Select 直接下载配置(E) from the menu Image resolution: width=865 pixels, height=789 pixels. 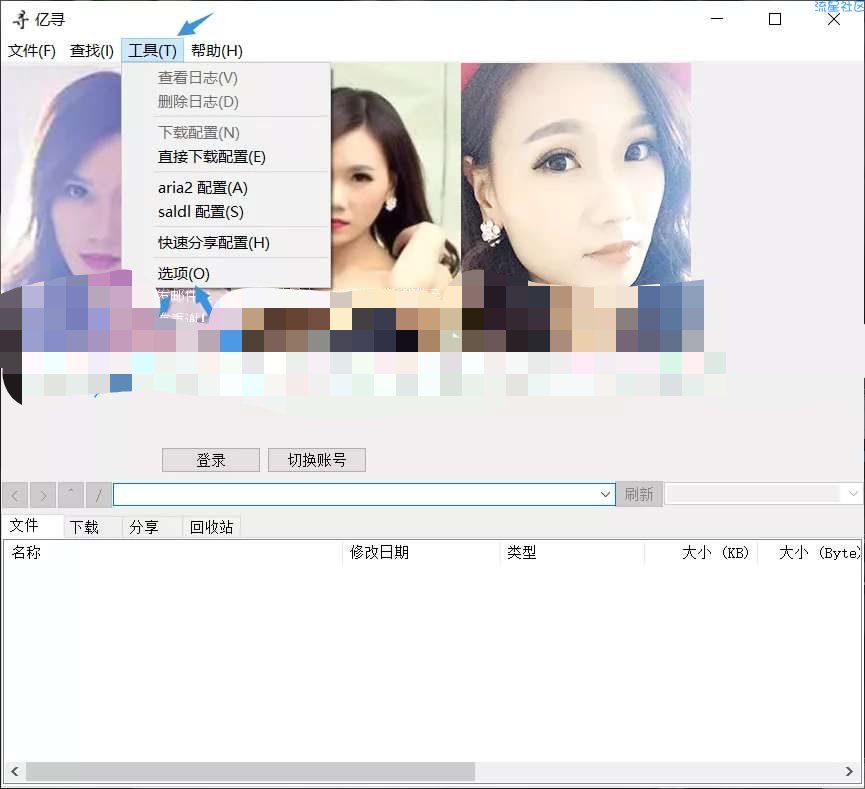pyautogui.click(x=212, y=157)
